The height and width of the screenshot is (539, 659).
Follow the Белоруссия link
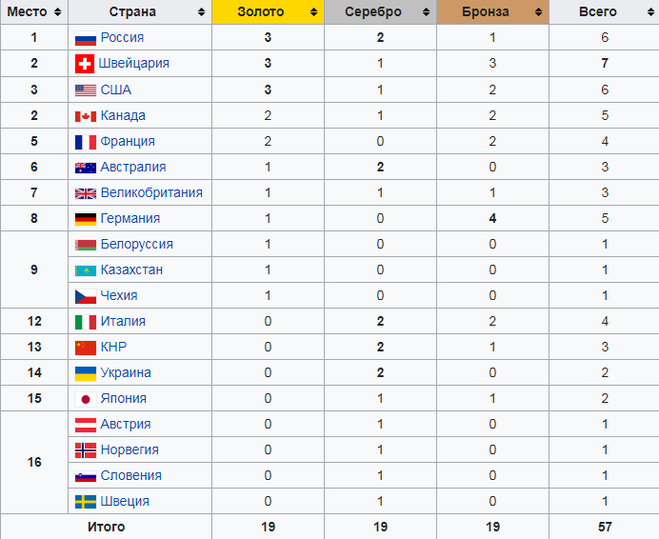pyautogui.click(x=137, y=245)
